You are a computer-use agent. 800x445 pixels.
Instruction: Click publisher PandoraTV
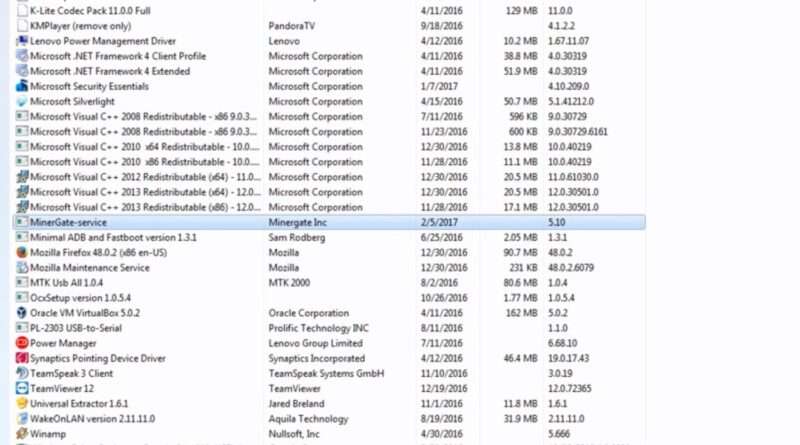[292, 26]
